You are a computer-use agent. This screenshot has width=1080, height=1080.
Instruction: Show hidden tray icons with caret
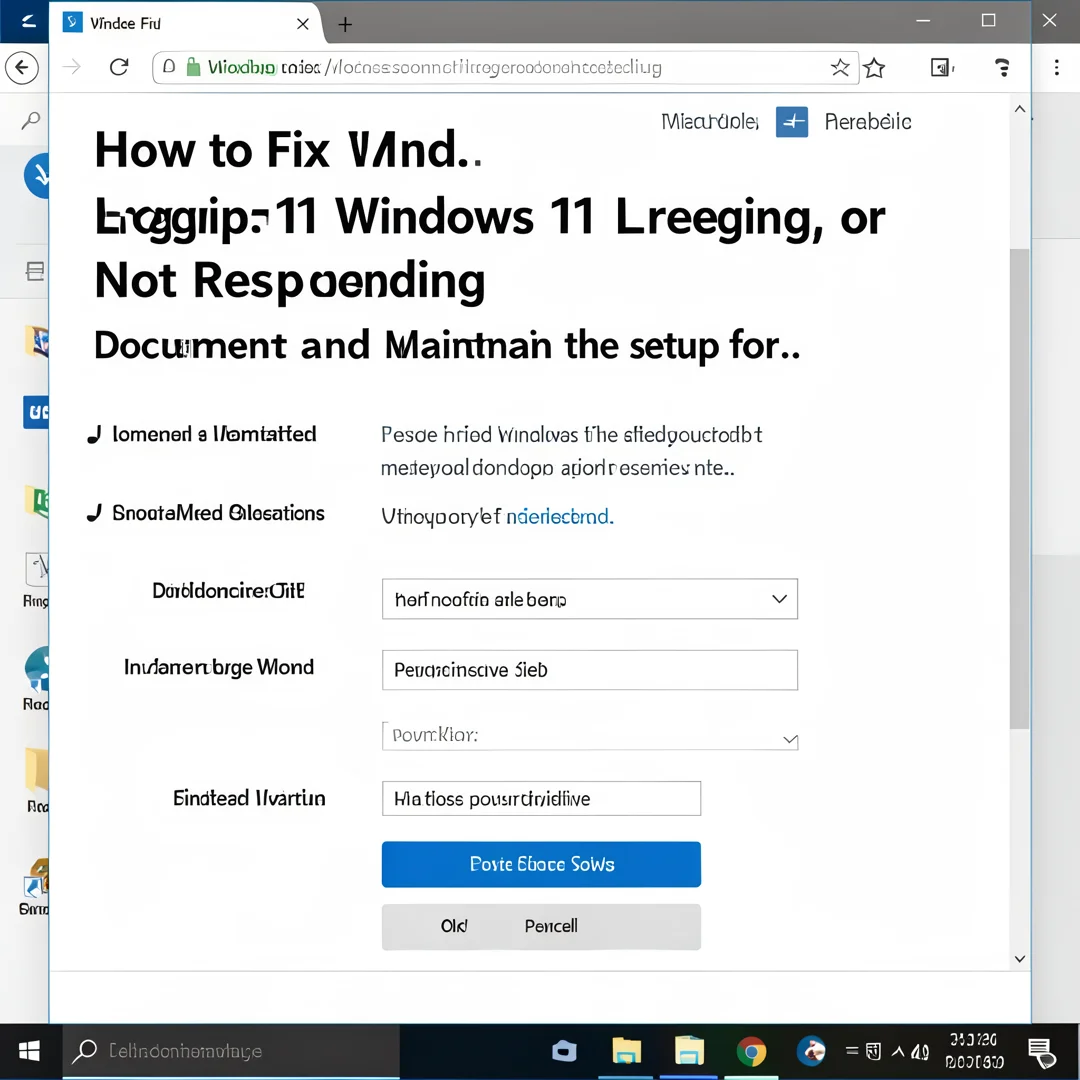coord(898,1052)
